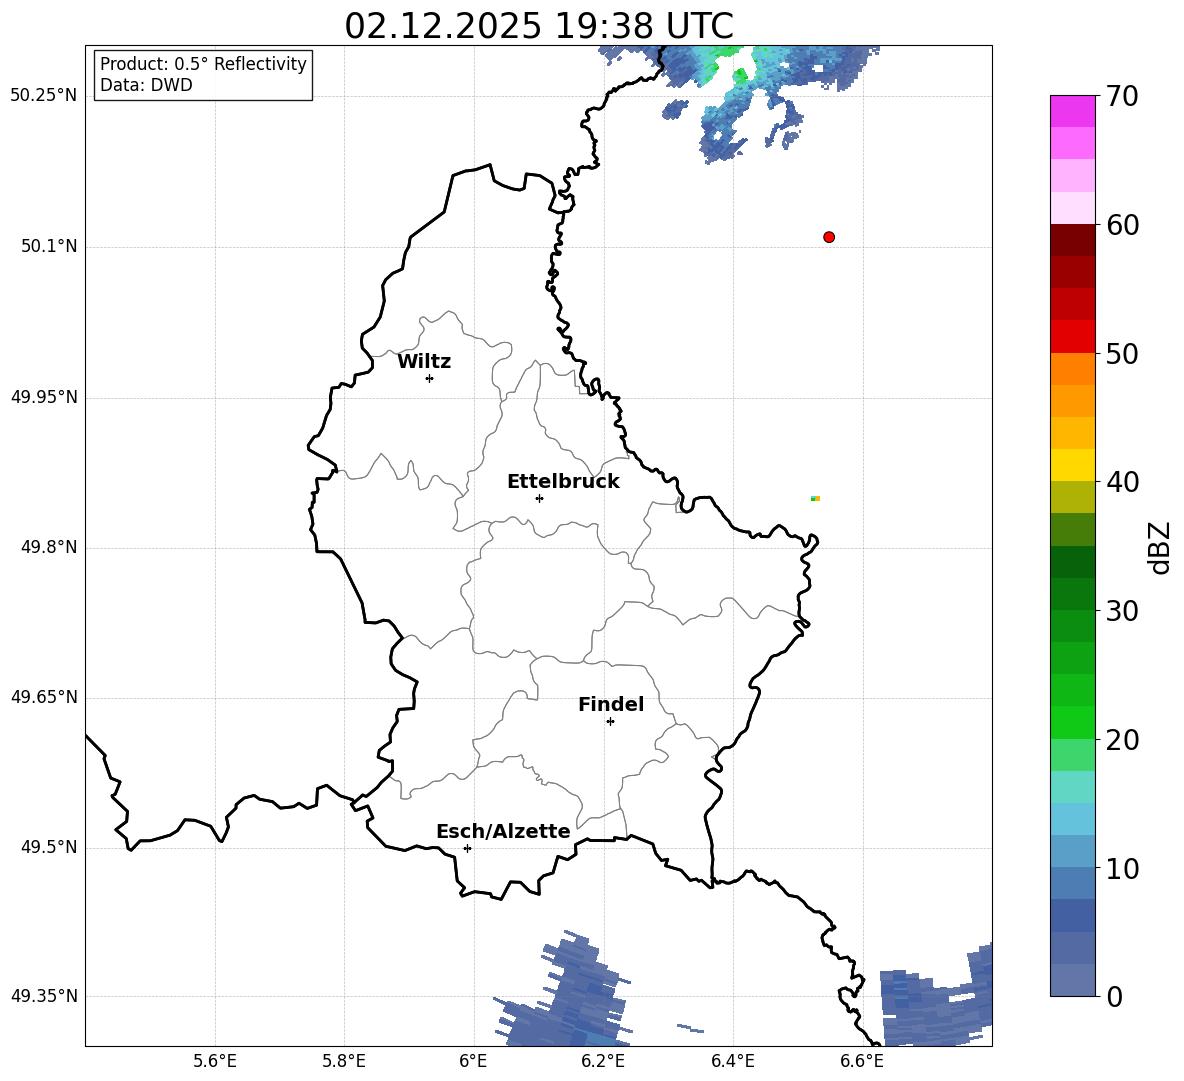Click the Data: DWD label
This screenshot has width=1184, height=1081.
pyautogui.click(x=146, y=85)
